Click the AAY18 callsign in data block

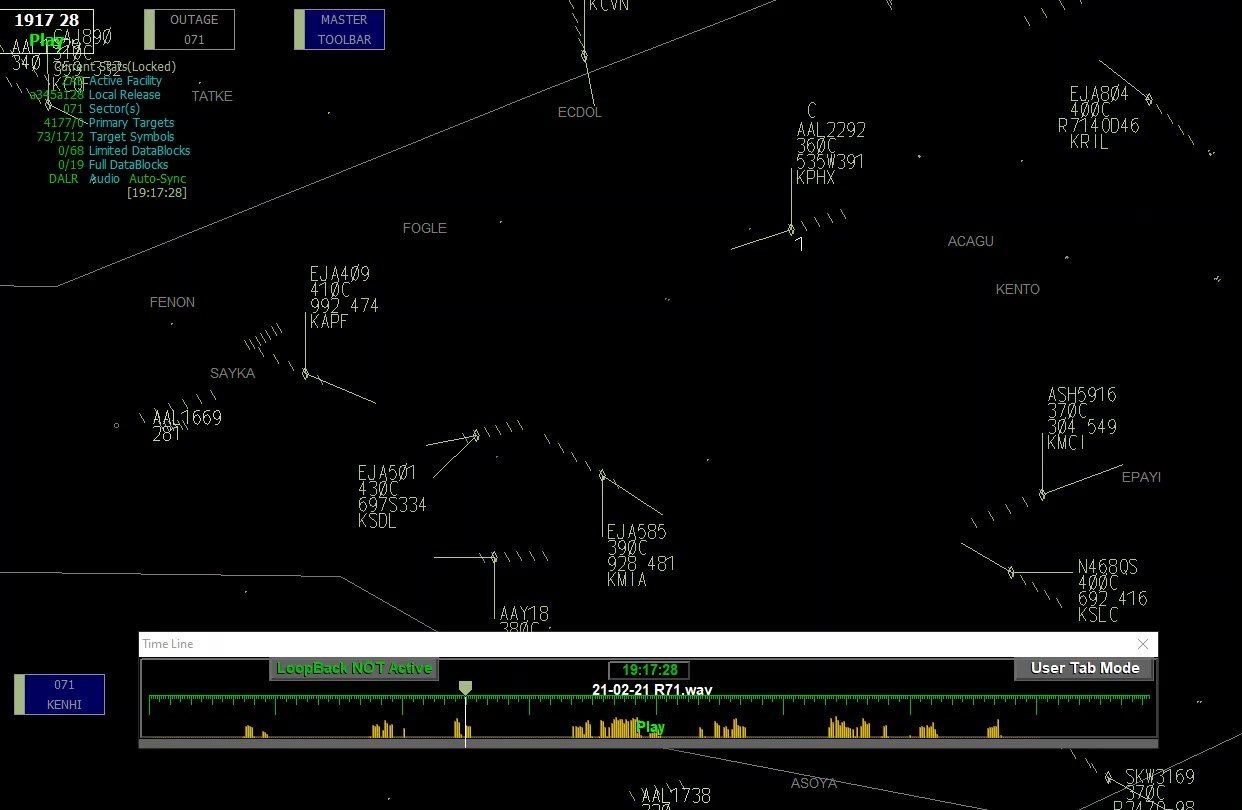(524, 613)
